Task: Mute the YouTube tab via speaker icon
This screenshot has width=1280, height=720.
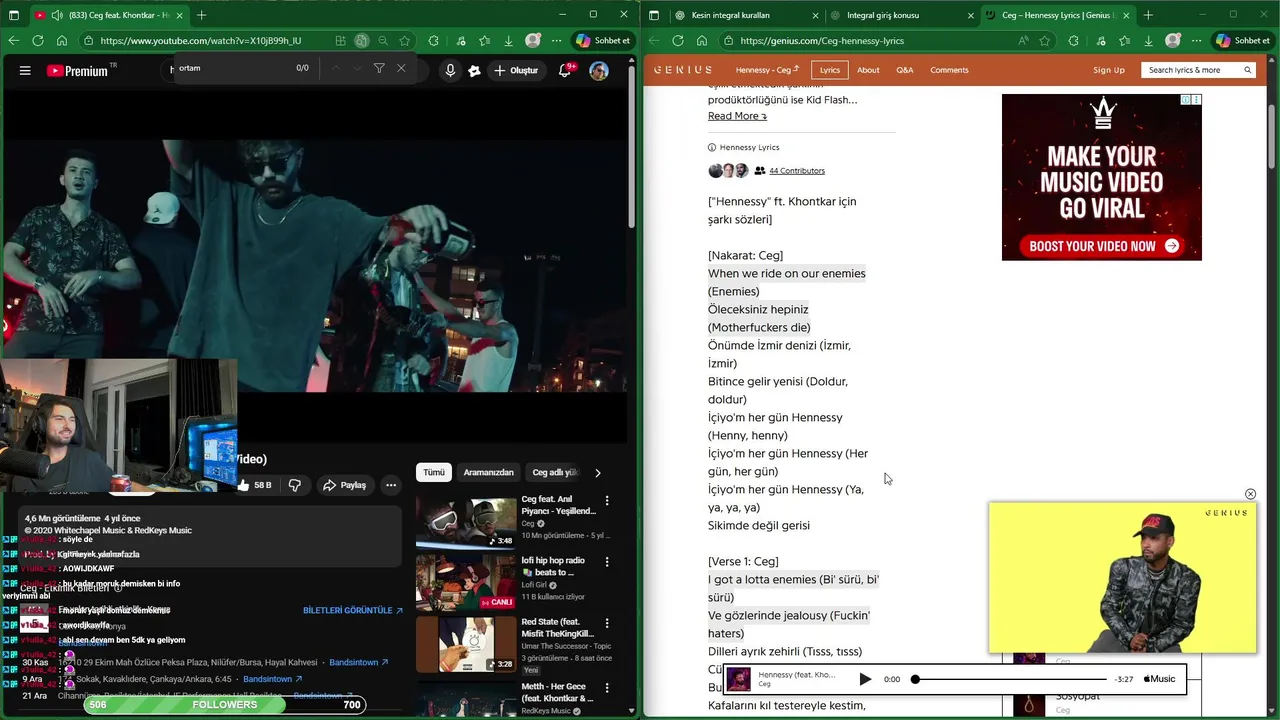Action: [x=56, y=15]
